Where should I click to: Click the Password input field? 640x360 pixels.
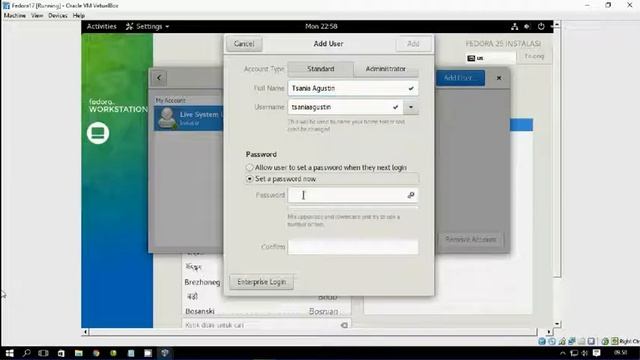click(x=353, y=195)
